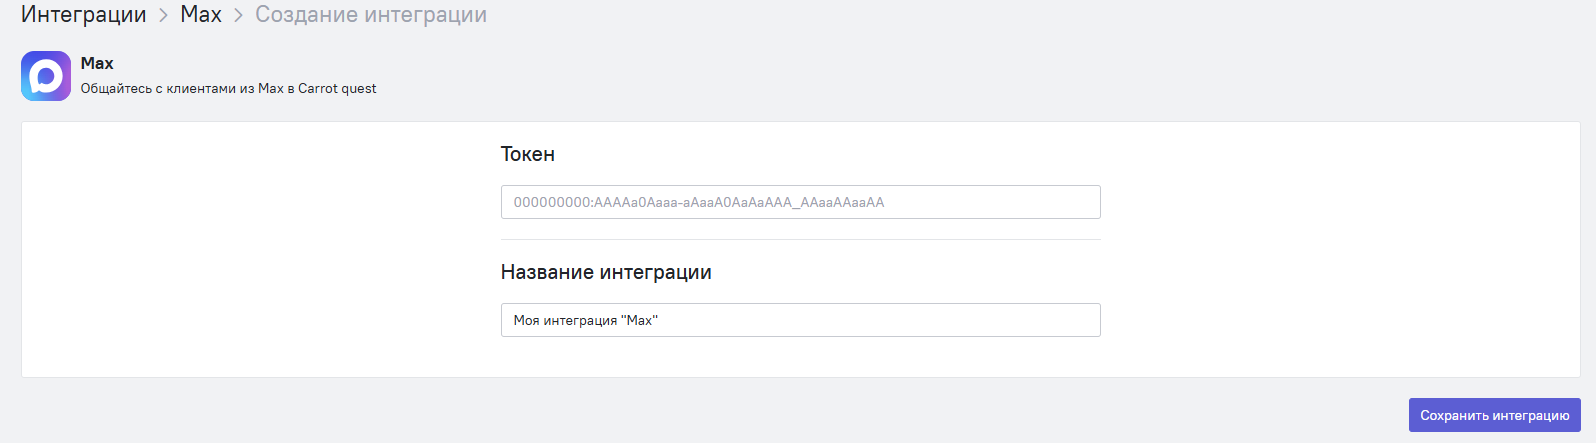Click divider line between Токен and Название
Image resolution: width=1596 pixels, height=443 pixels.
click(x=800, y=240)
